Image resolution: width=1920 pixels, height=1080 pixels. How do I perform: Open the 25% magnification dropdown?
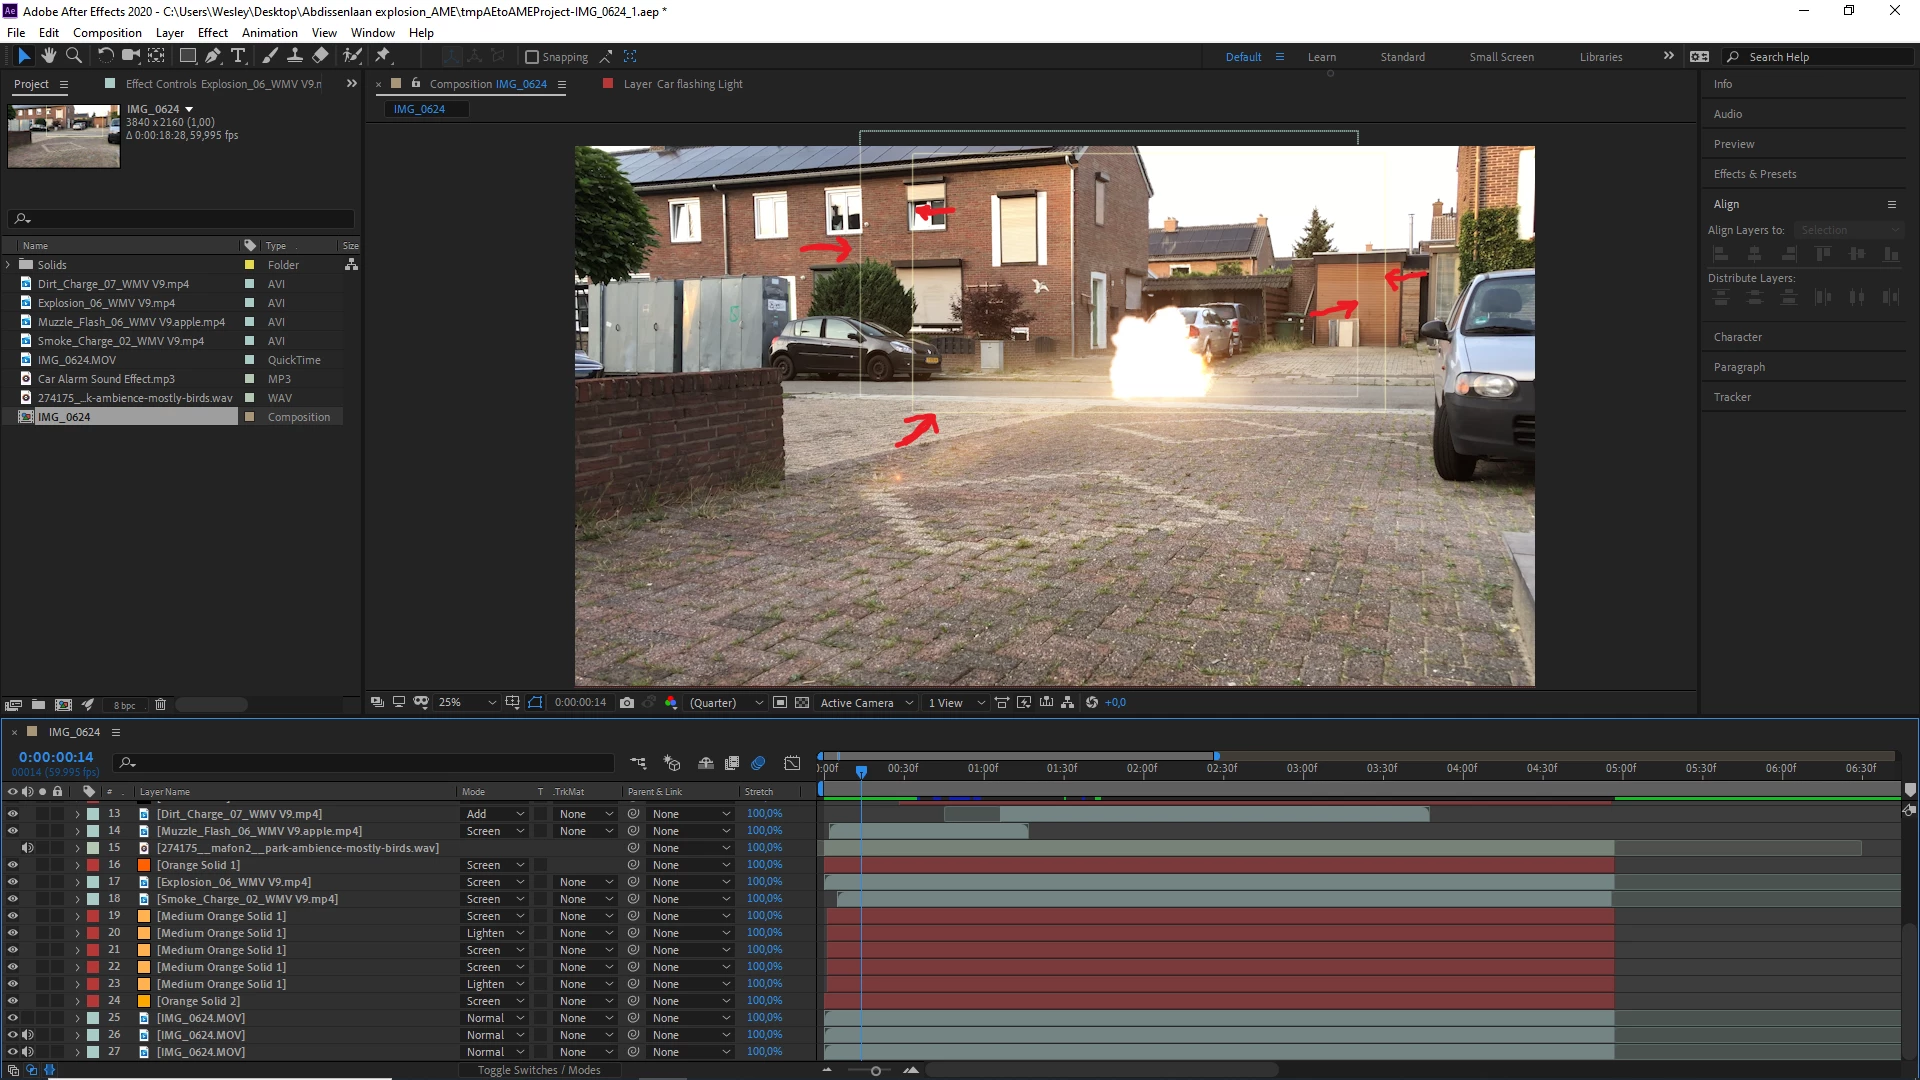click(467, 703)
